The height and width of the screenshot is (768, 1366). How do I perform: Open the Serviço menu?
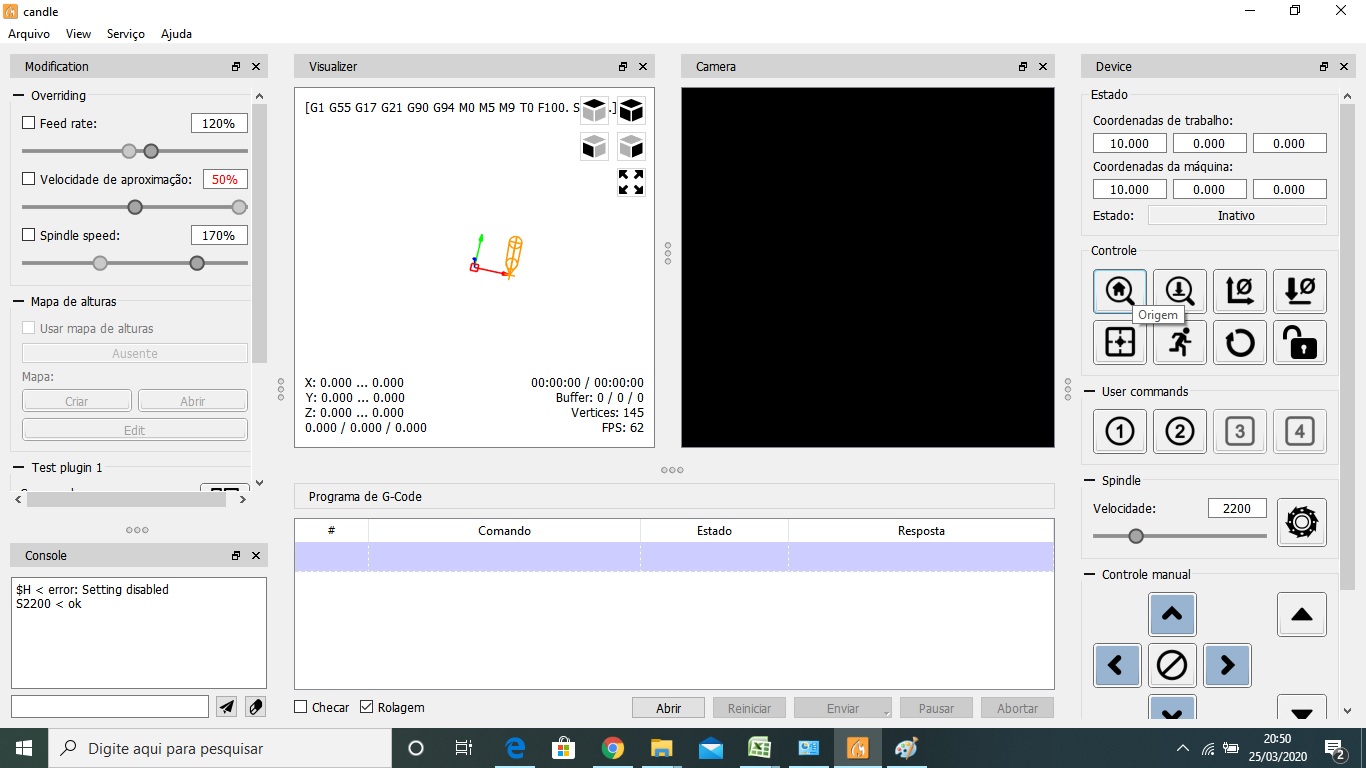(126, 34)
